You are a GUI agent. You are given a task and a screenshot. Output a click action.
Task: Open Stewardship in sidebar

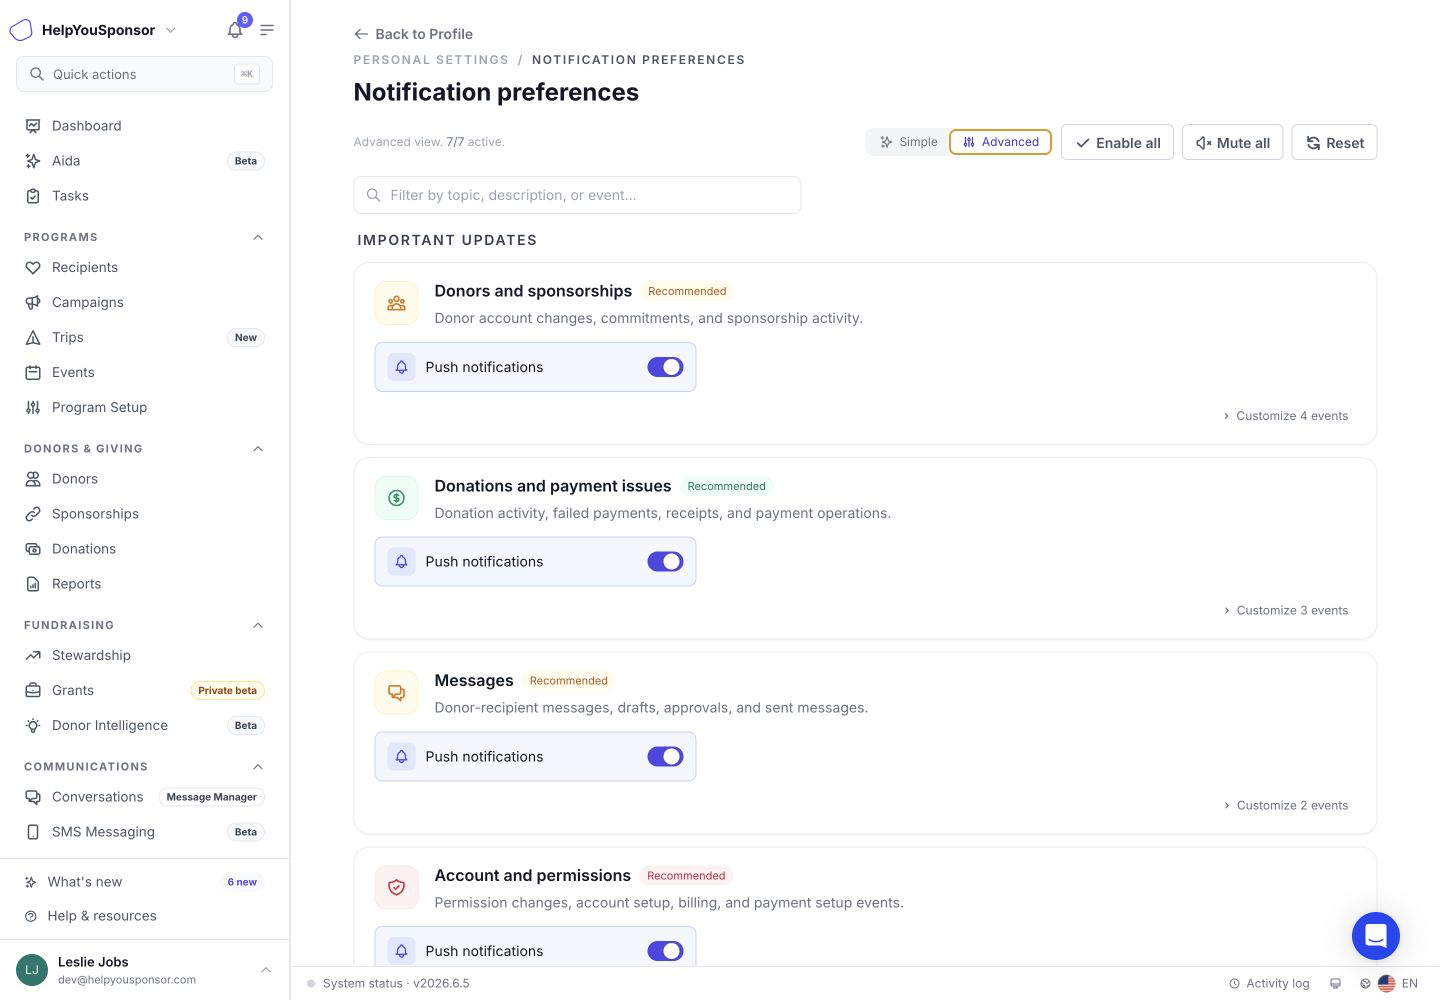(x=144, y=655)
